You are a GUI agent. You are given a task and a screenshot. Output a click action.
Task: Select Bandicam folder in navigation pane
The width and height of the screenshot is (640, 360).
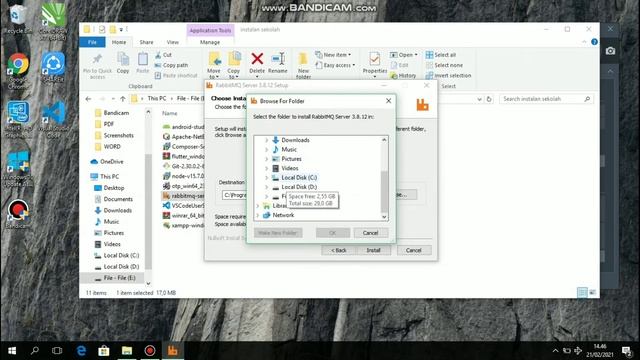(x=116, y=113)
